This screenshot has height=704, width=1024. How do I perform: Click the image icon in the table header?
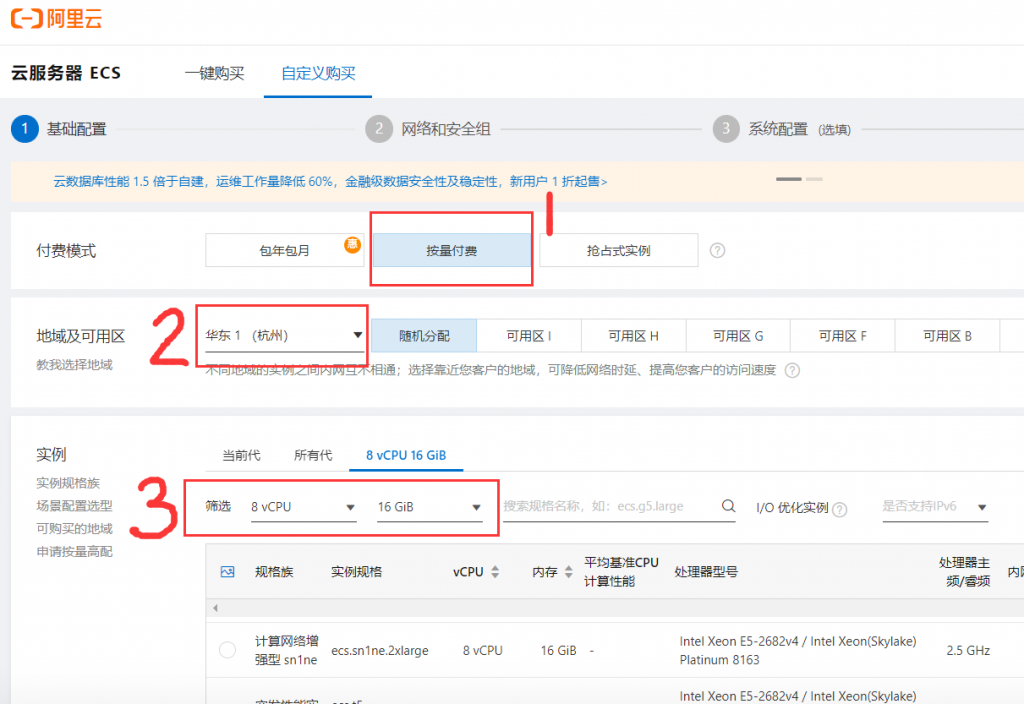[x=227, y=572]
